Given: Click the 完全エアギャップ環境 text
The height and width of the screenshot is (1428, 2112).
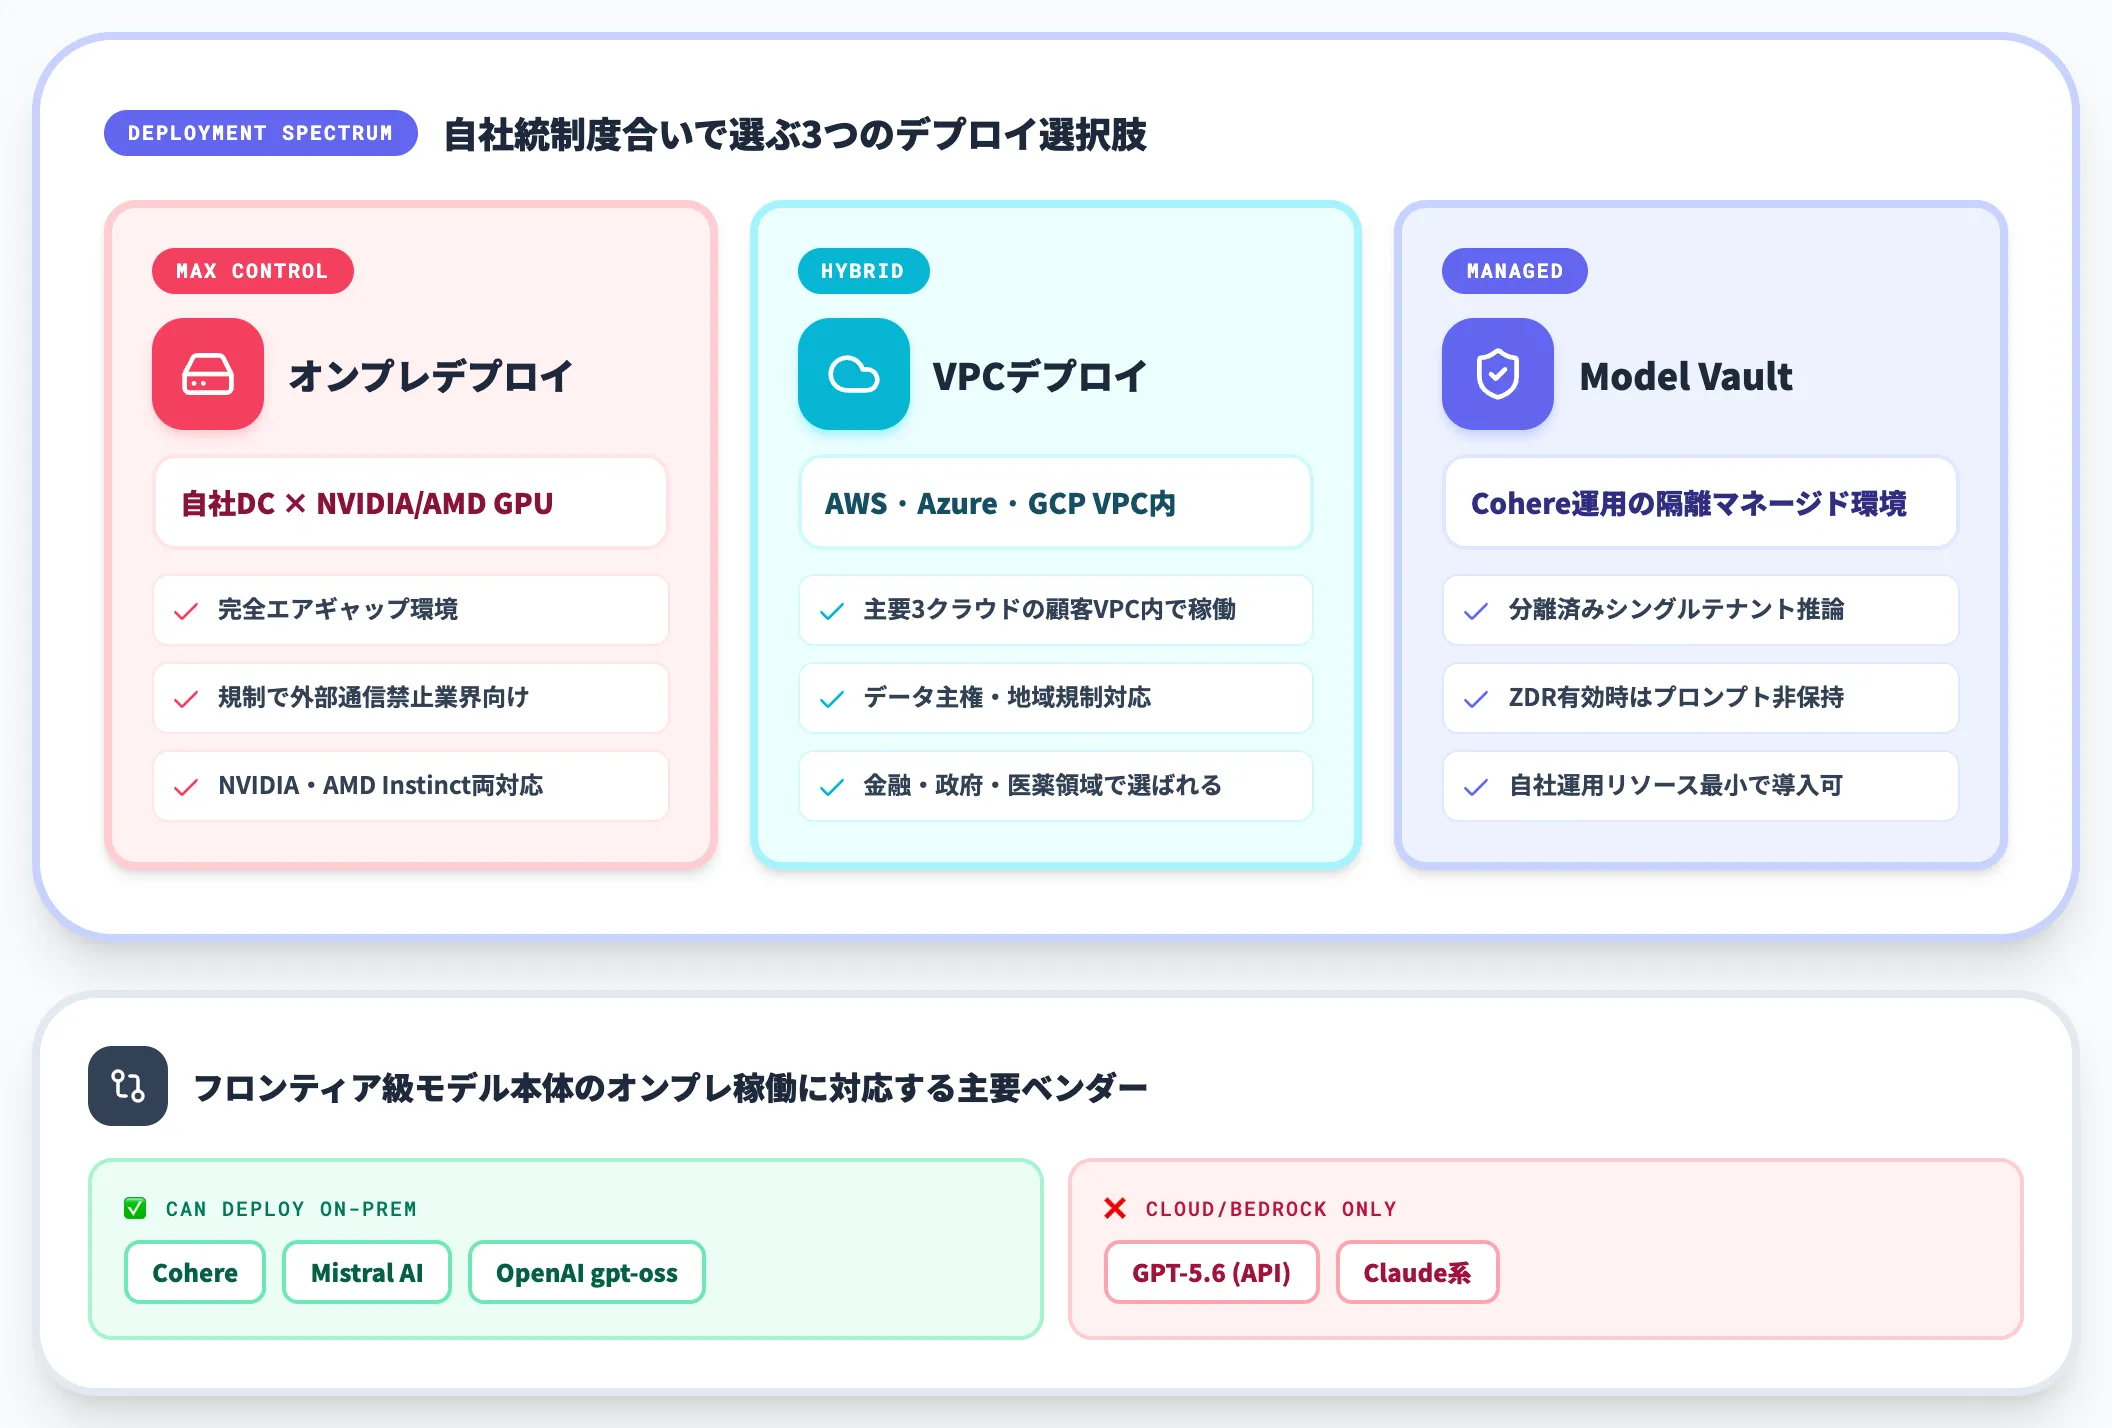Looking at the screenshot, I should (x=338, y=609).
